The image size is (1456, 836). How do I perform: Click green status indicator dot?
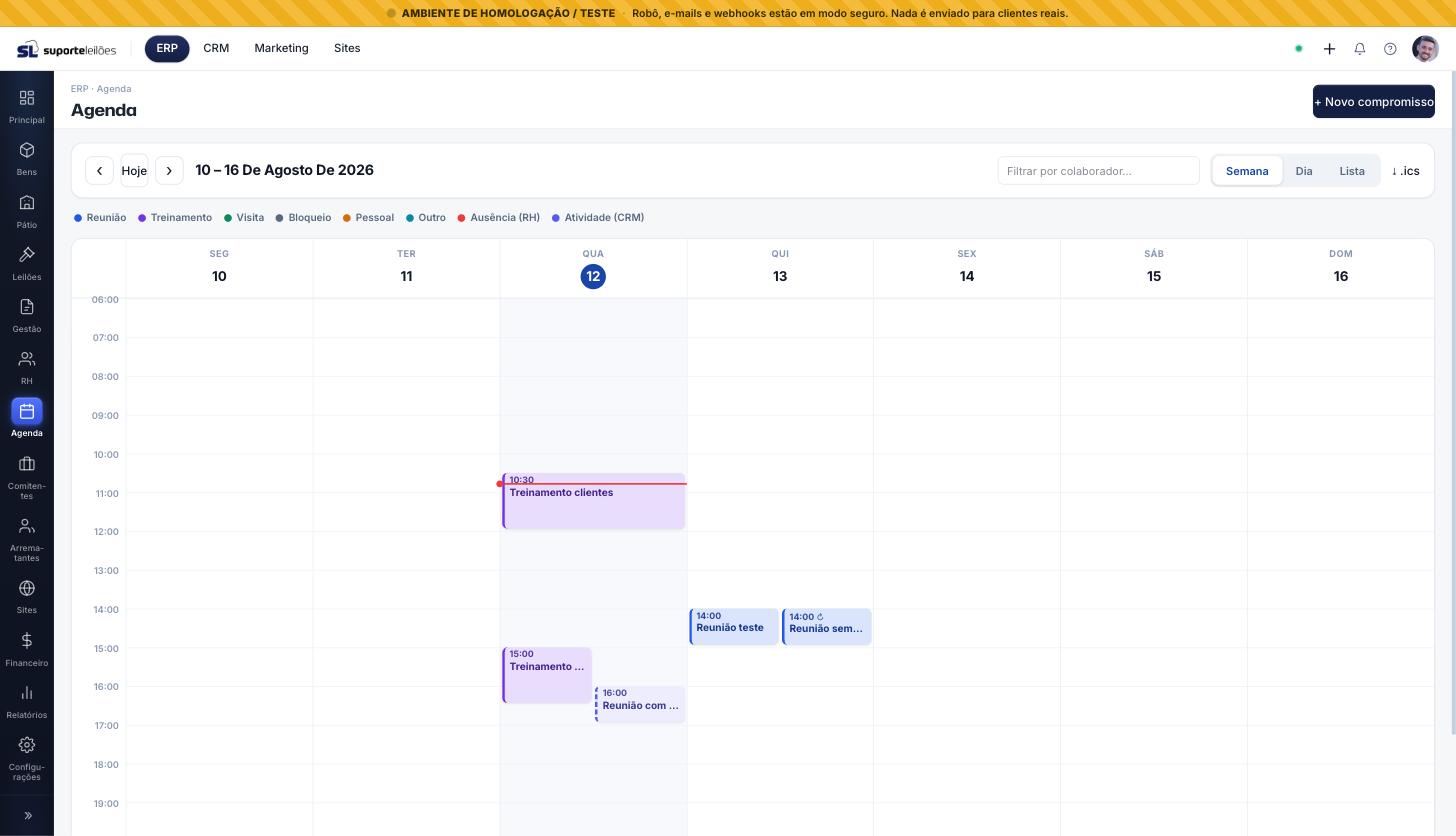(x=1299, y=49)
